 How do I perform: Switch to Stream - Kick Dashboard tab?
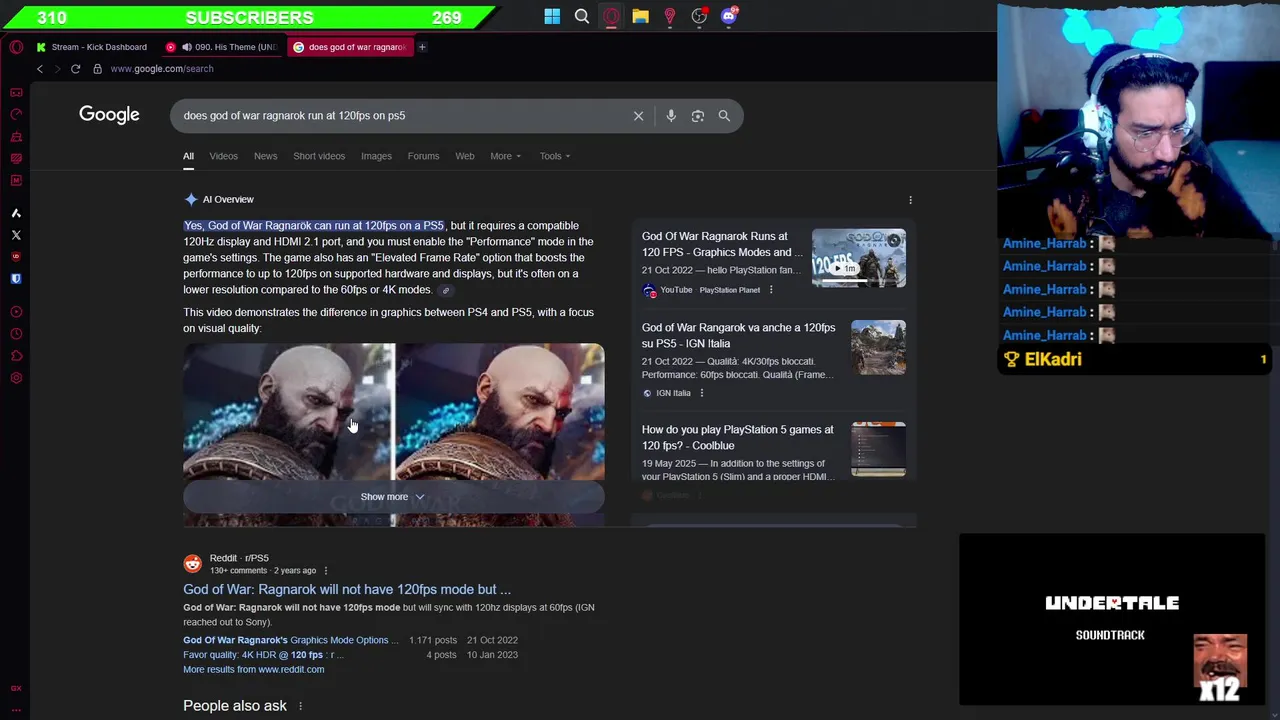pyautogui.click(x=91, y=47)
